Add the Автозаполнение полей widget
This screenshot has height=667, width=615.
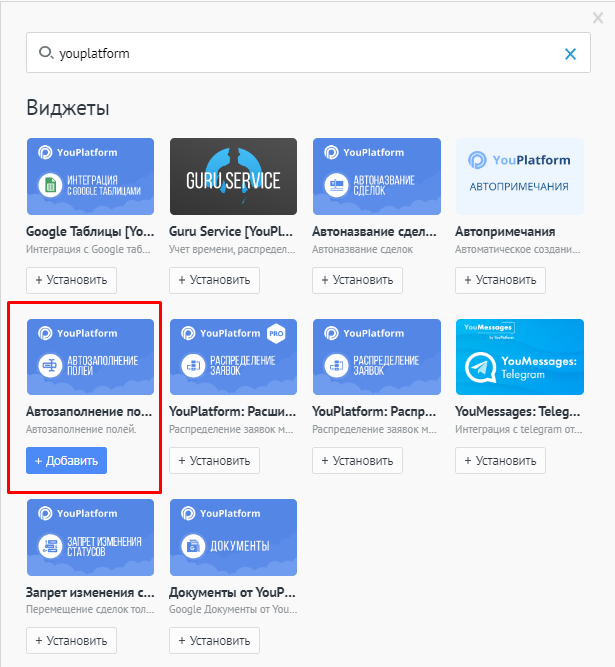pyautogui.click(x=66, y=461)
